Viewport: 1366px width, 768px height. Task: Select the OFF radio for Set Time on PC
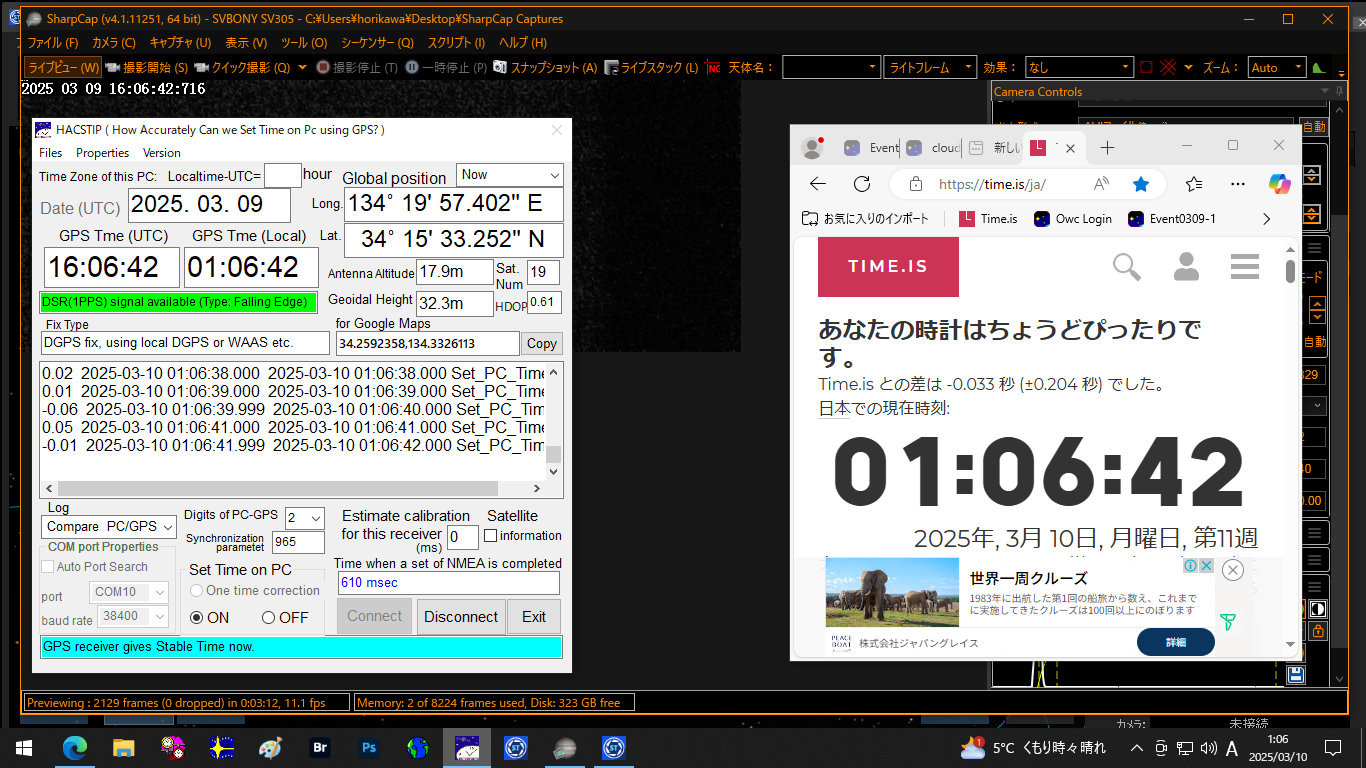click(x=269, y=618)
